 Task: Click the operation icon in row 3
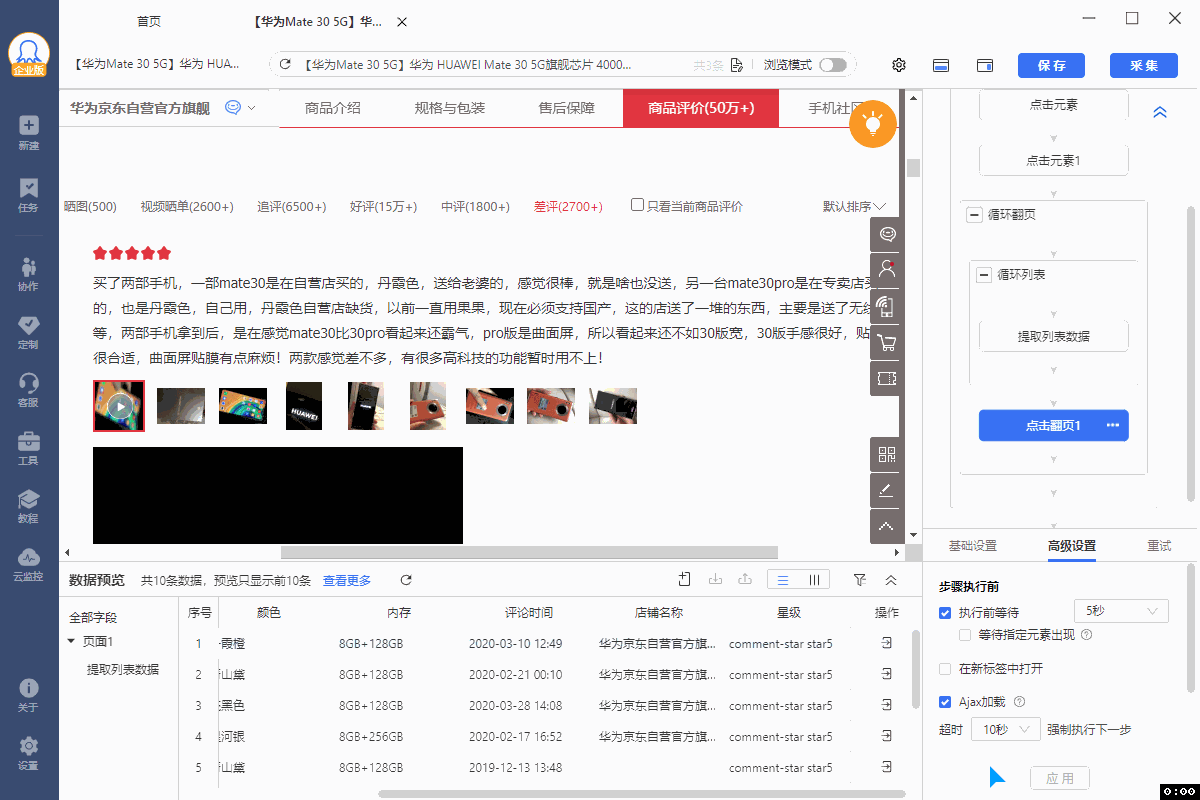tap(886, 705)
